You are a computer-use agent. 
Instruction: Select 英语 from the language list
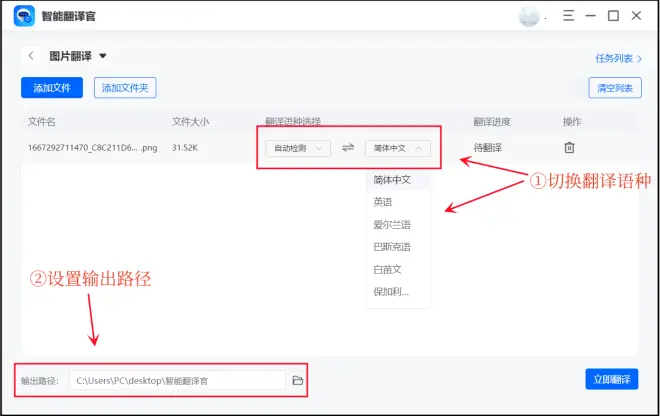click(x=383, y=202)
